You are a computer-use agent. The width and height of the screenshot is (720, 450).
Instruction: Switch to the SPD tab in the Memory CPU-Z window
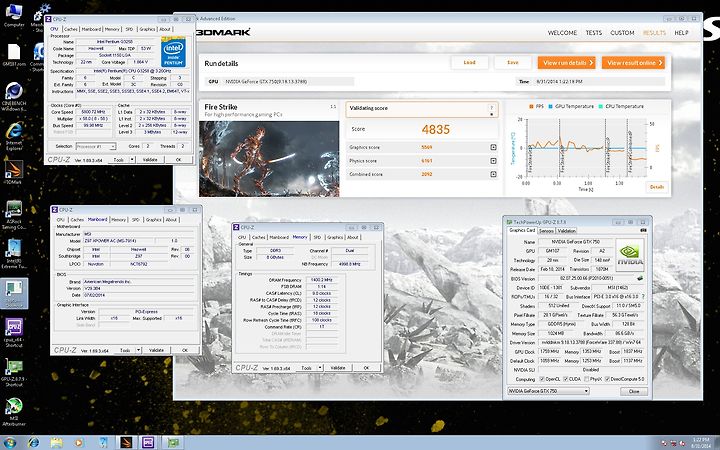point(317,237)
